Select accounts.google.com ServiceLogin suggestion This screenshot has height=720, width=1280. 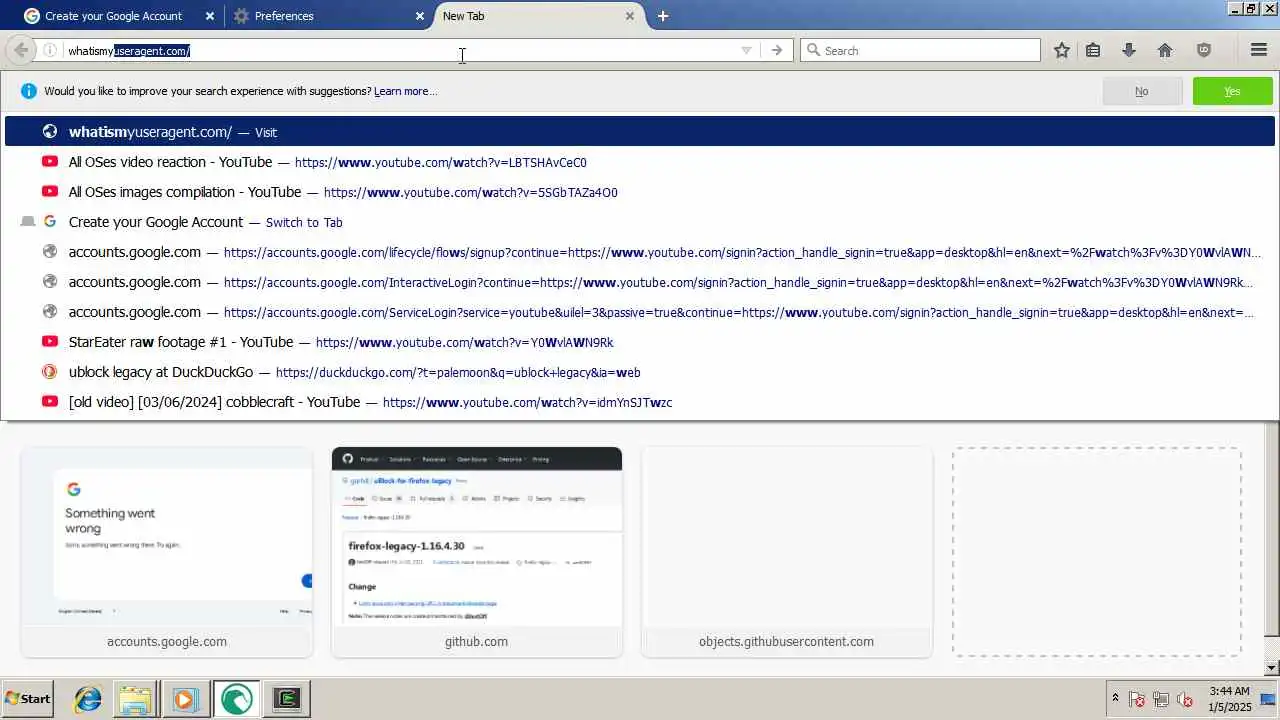point(640,312)
